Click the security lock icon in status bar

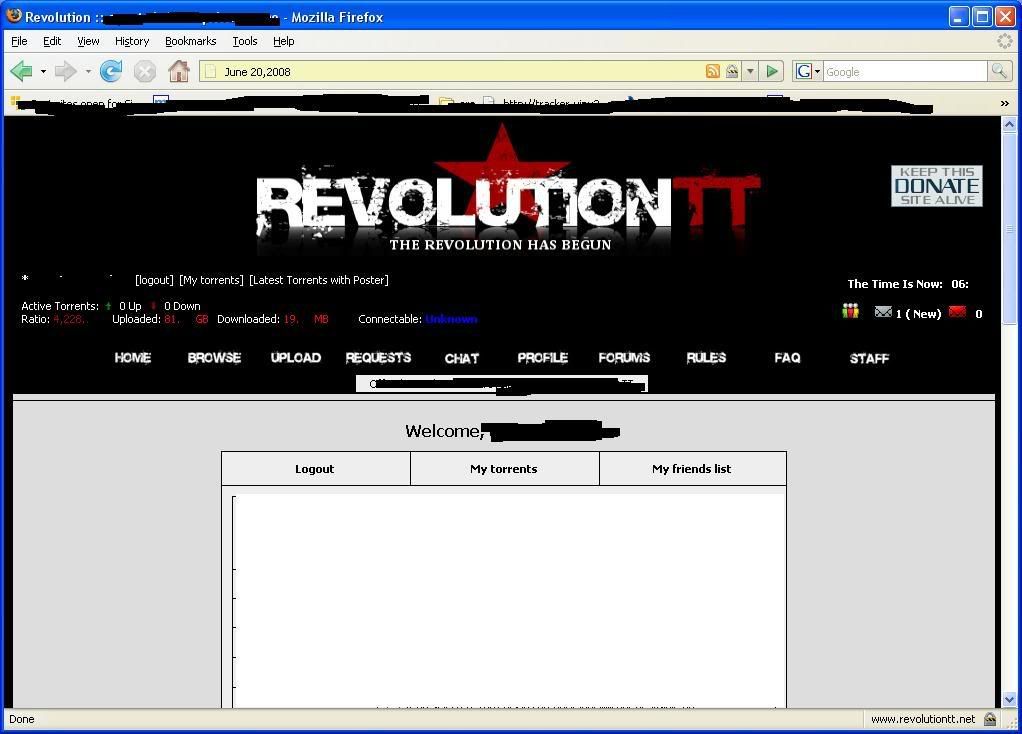point(989,719)
